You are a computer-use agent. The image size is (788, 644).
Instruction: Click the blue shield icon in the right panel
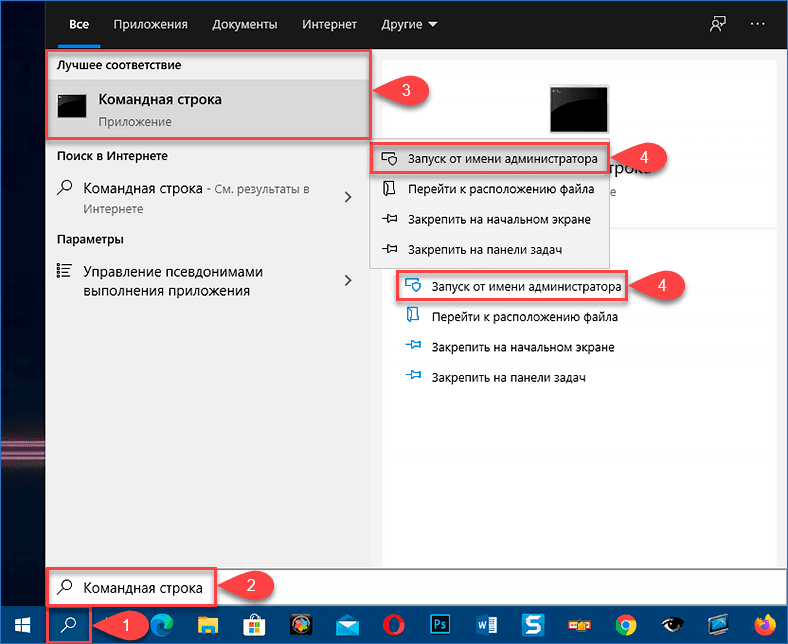[413, 285]
